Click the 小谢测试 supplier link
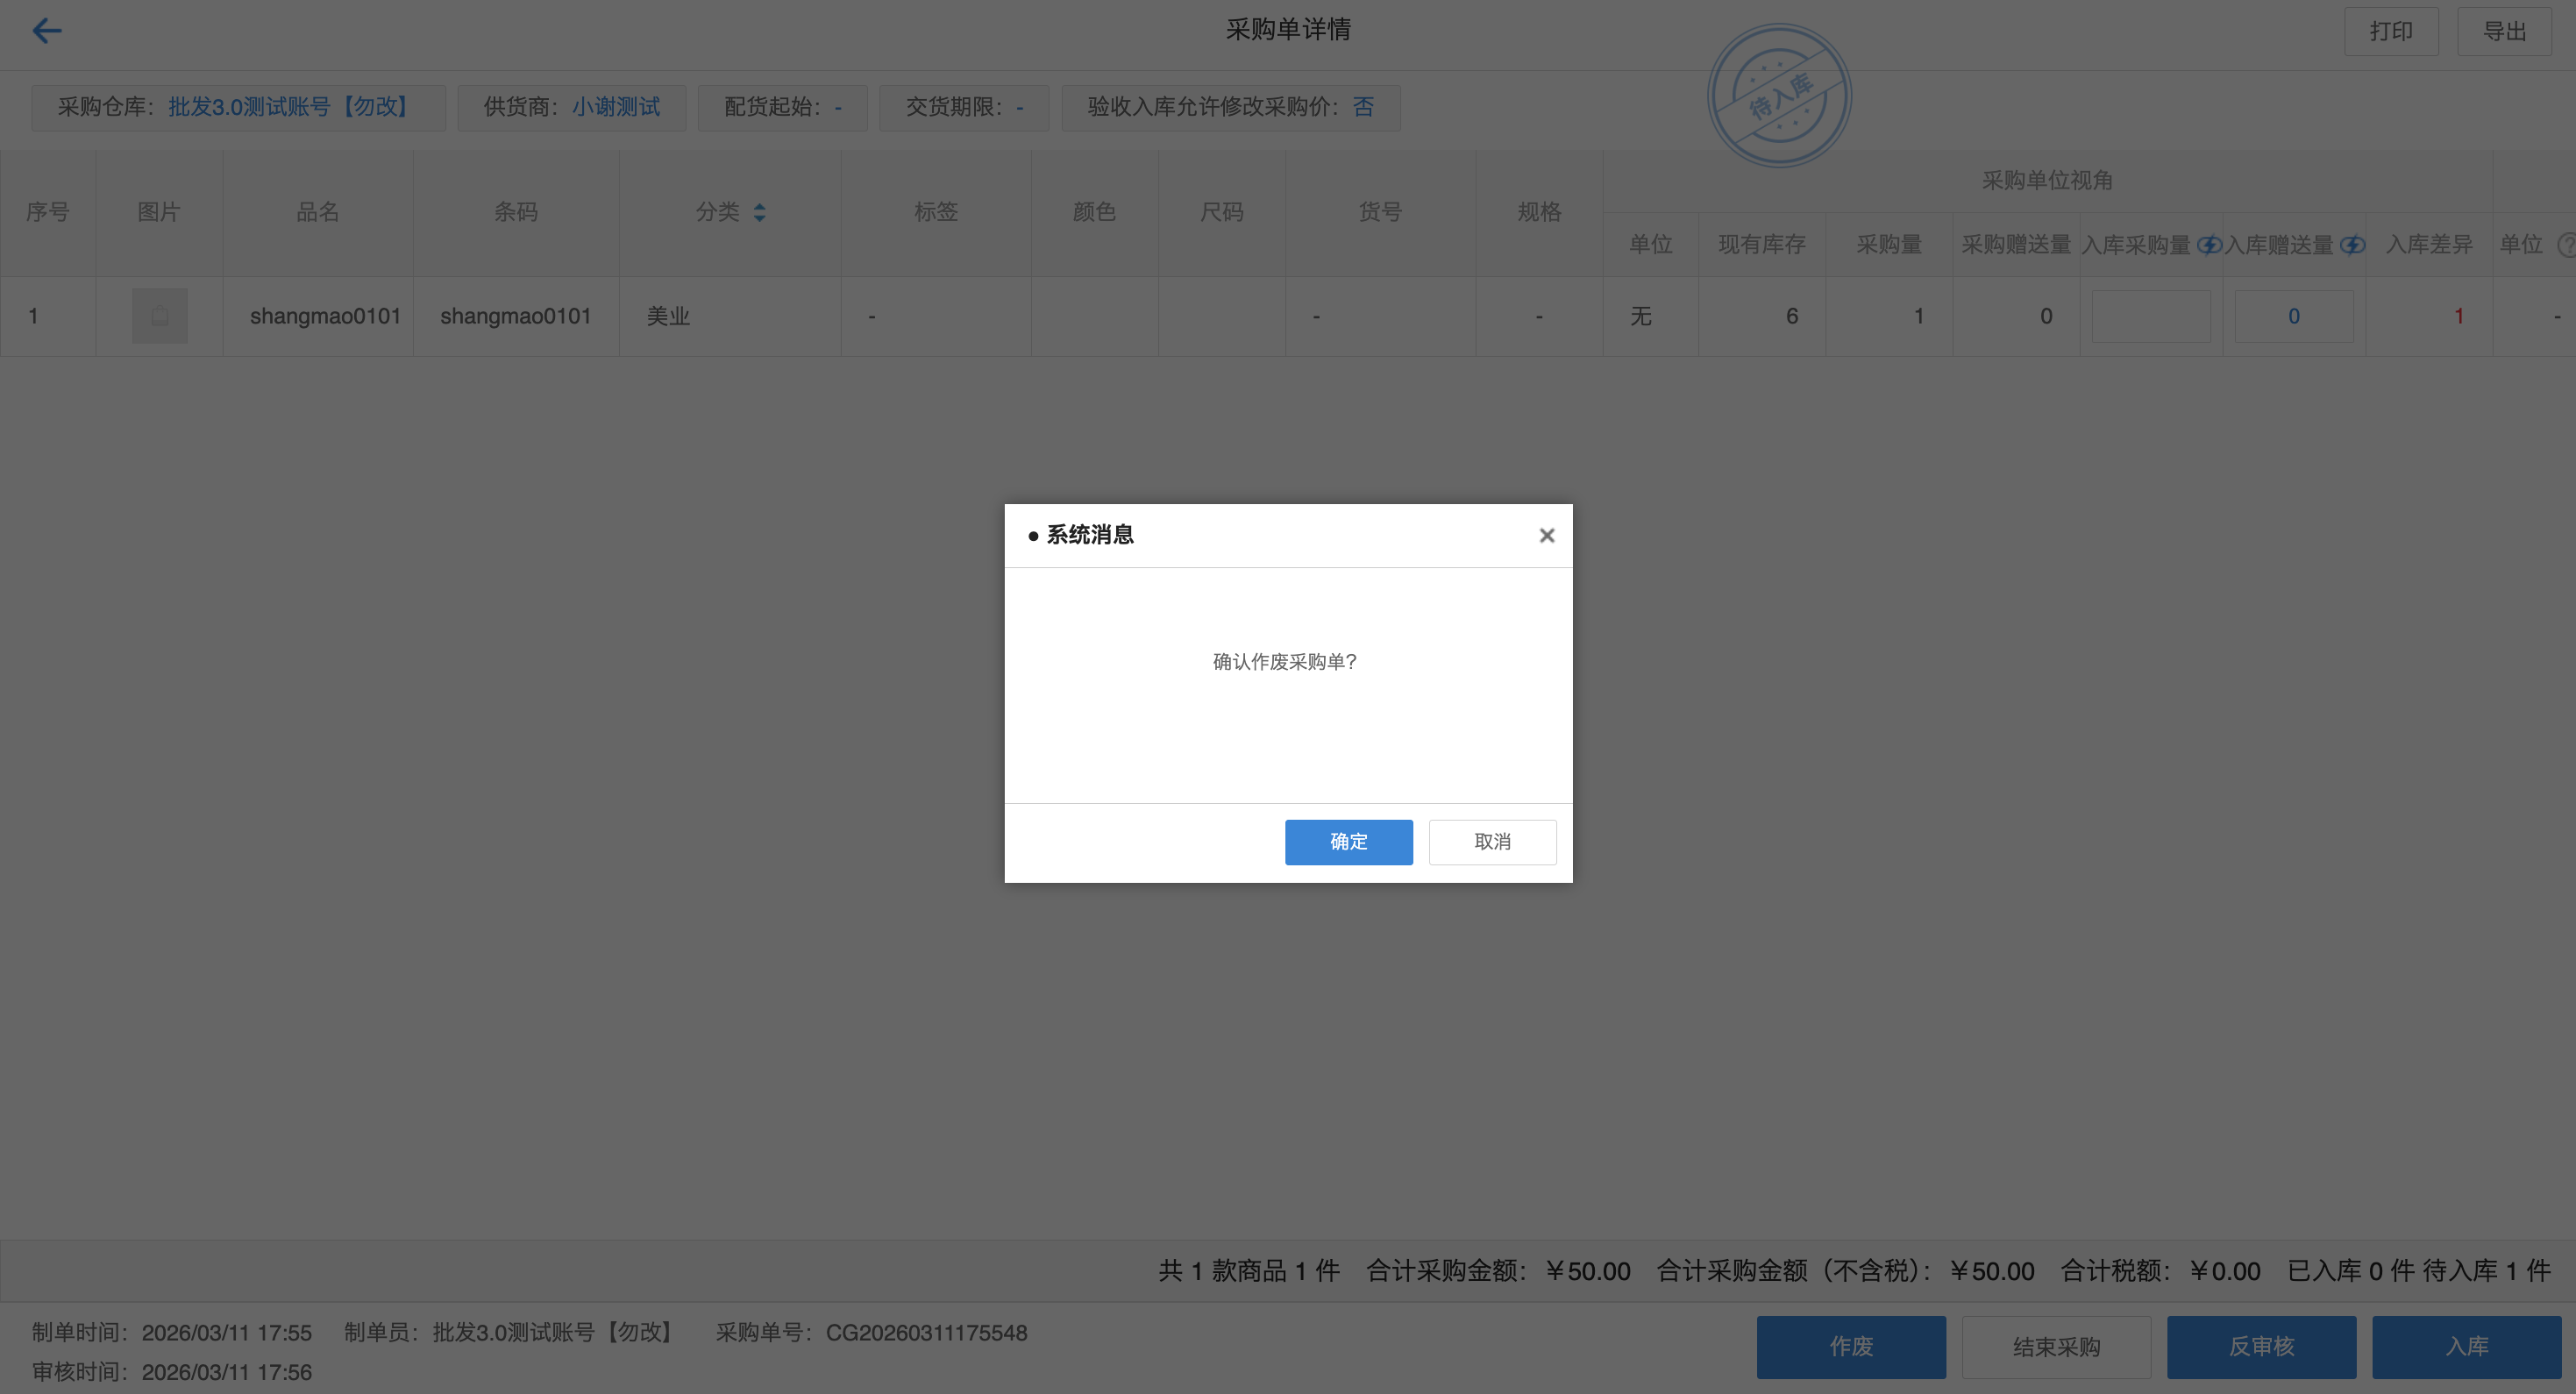2576x1394 pixels. coord(616,107)
